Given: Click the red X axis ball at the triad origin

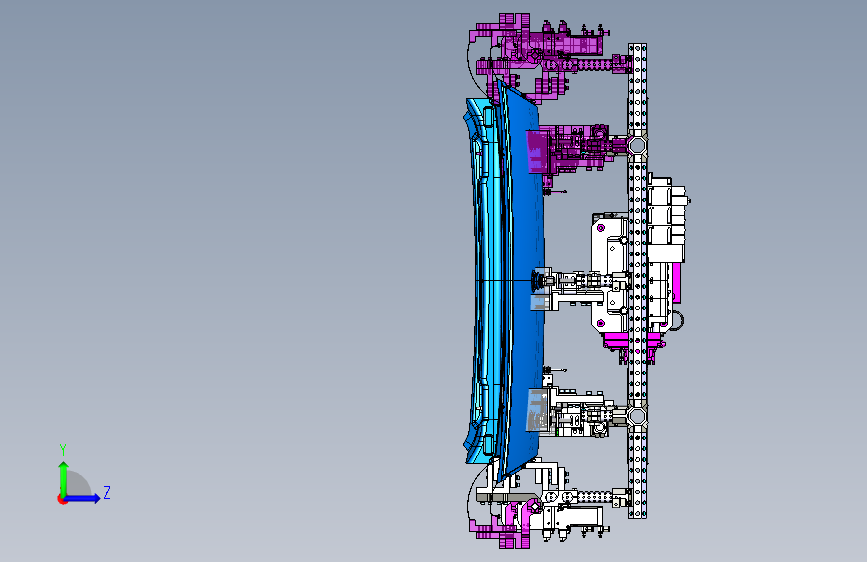Looking at the screenshot, I should [x=62, y=499].
